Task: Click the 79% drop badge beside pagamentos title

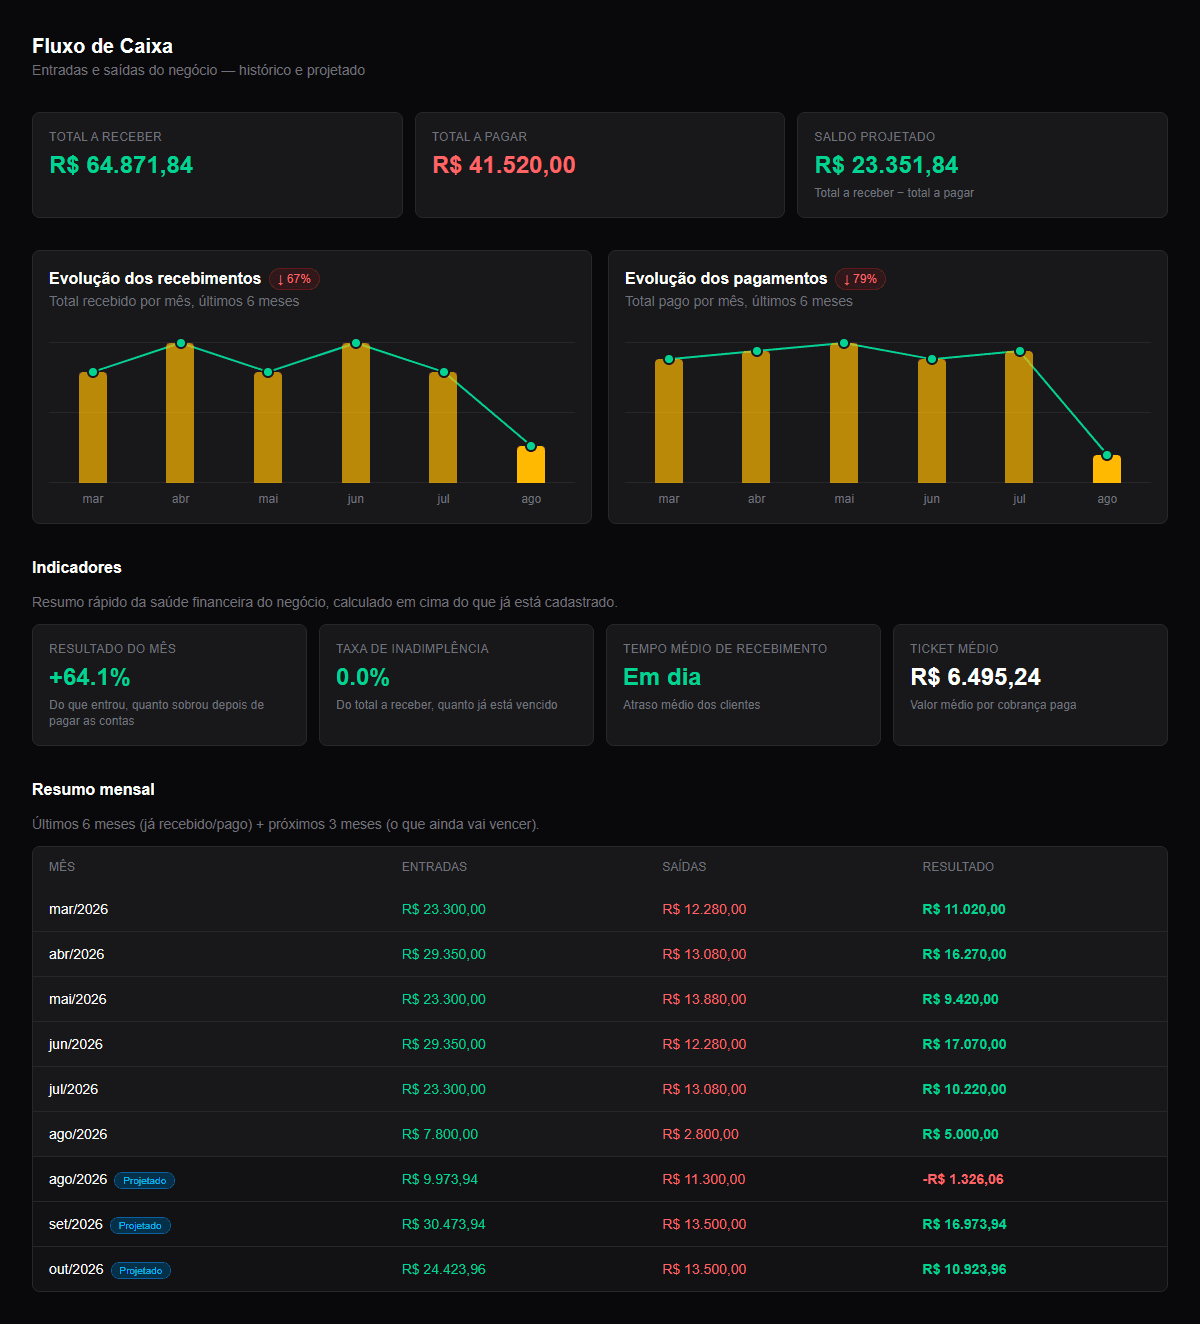Action: pyautogui.click(x=860, y=279)
